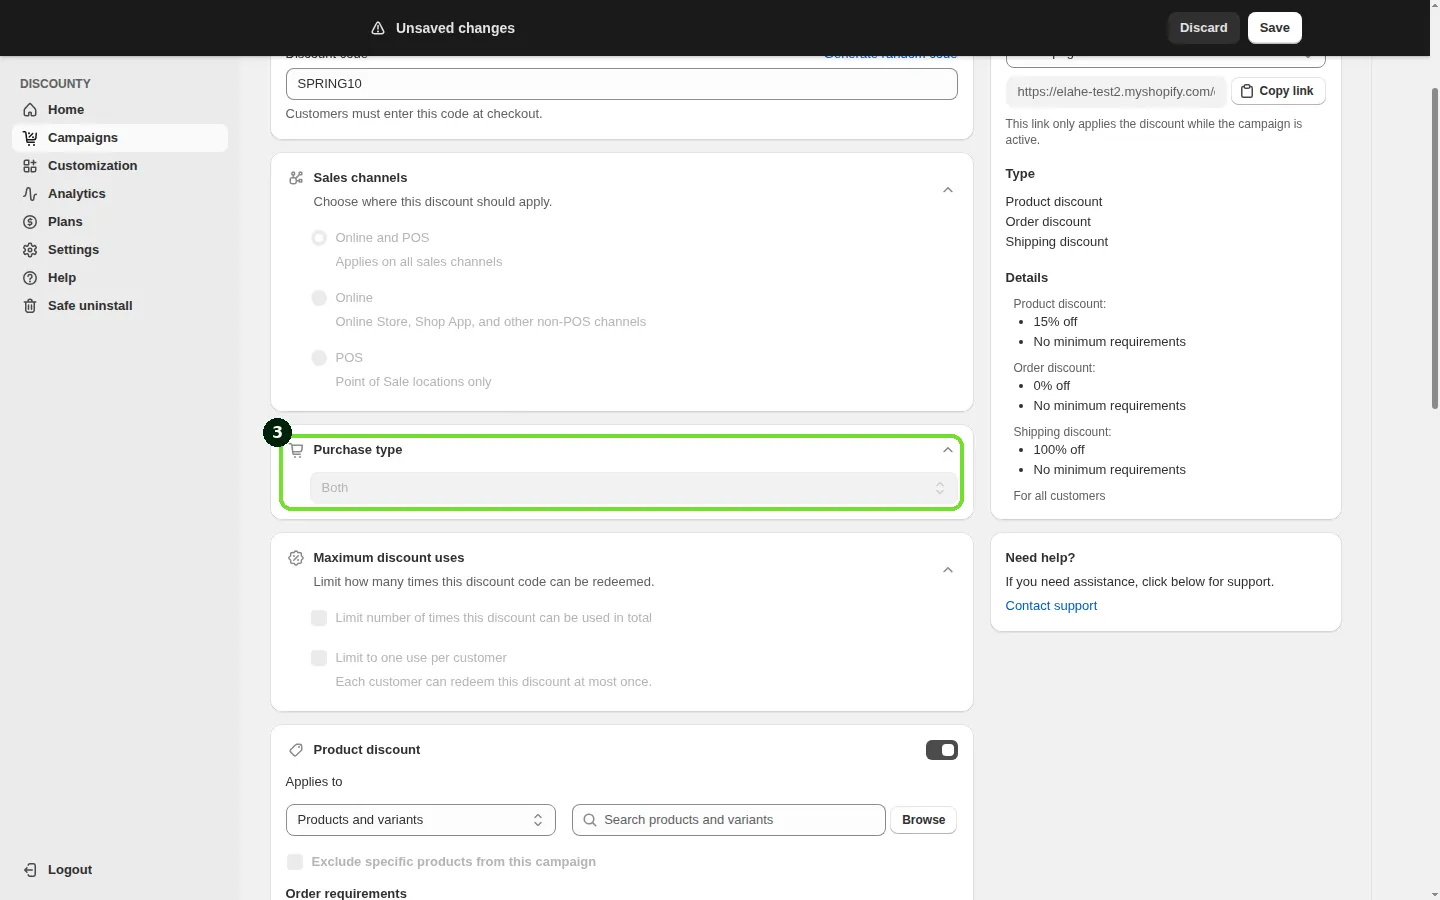Screen dimensions: 1440x900
Task: Go to the Help page
Action: coord(120,278)
